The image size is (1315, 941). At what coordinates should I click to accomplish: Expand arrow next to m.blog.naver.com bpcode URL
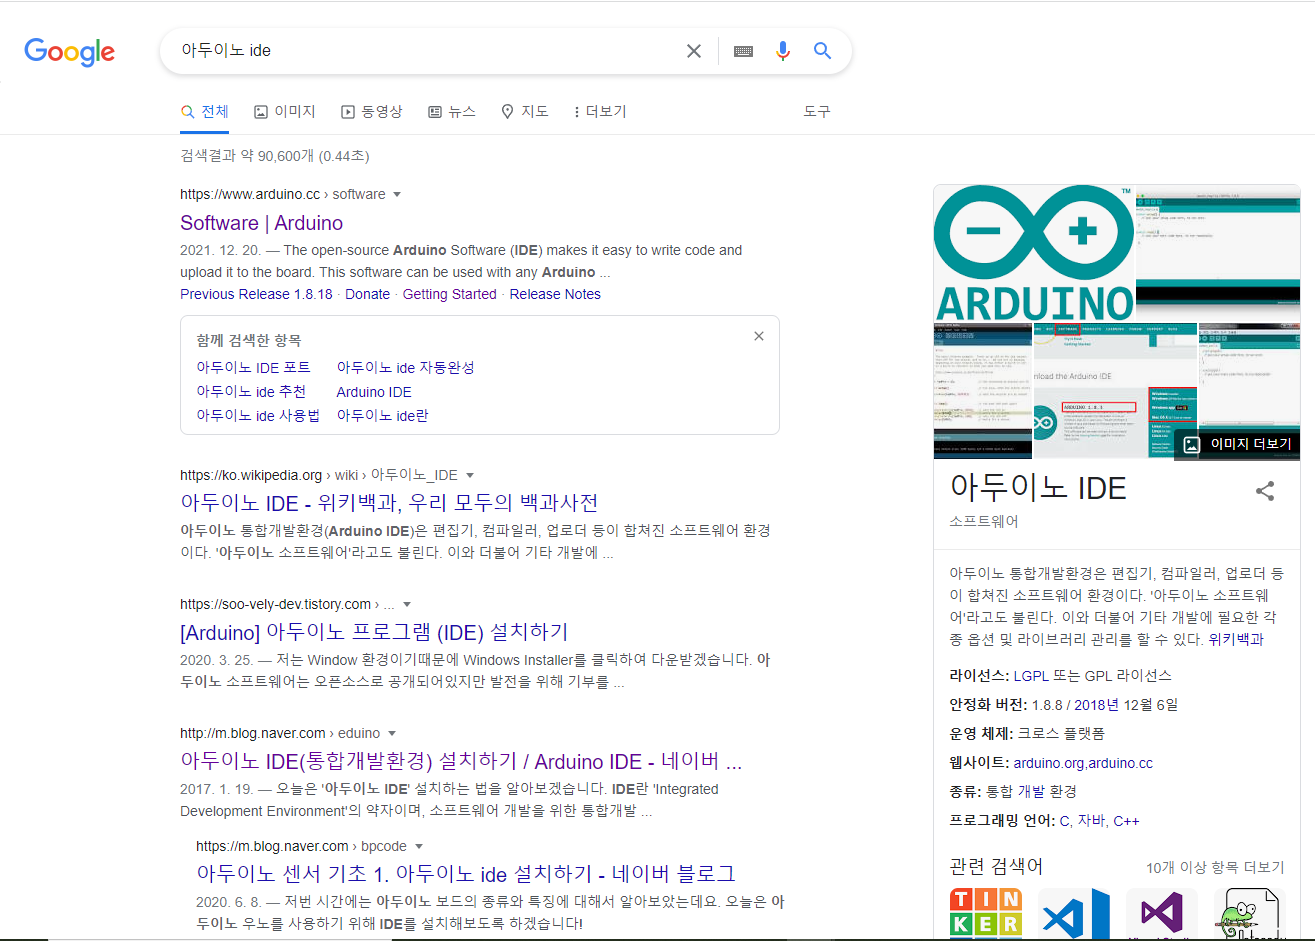(x=419, y=847)
